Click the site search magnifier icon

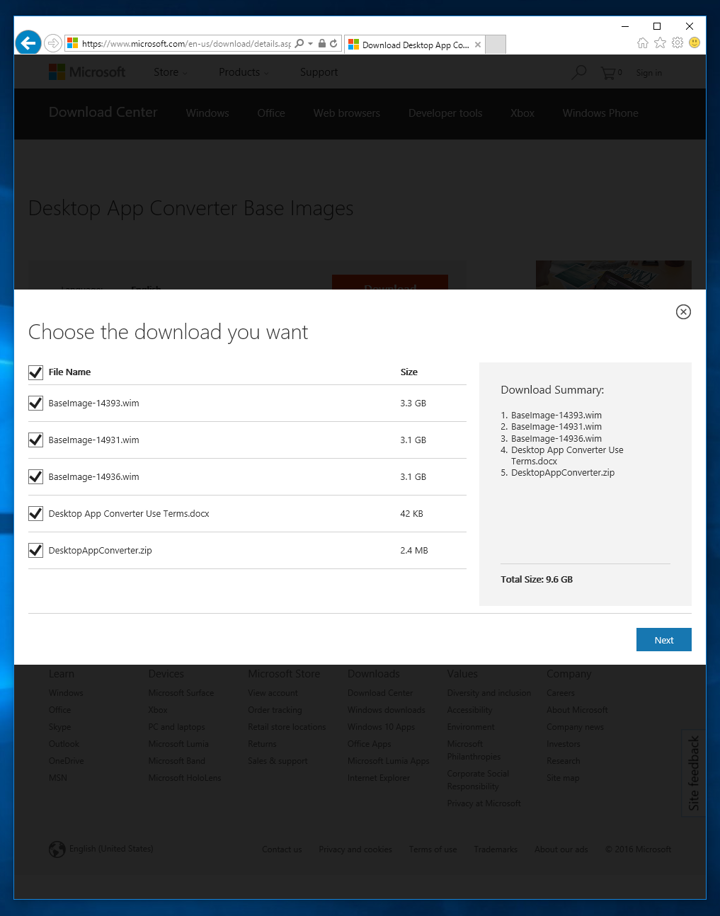(579, 72)
